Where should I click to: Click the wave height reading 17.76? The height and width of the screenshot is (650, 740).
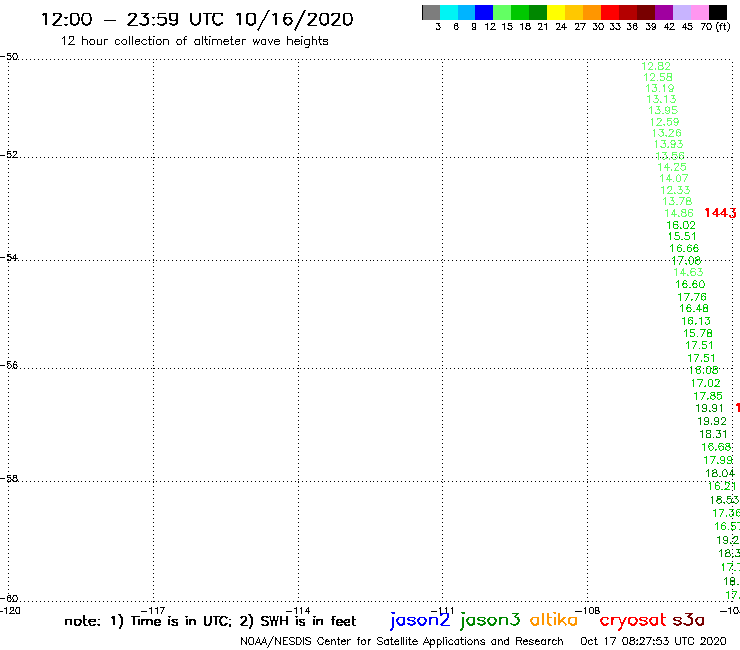click(x=692, y=297)
